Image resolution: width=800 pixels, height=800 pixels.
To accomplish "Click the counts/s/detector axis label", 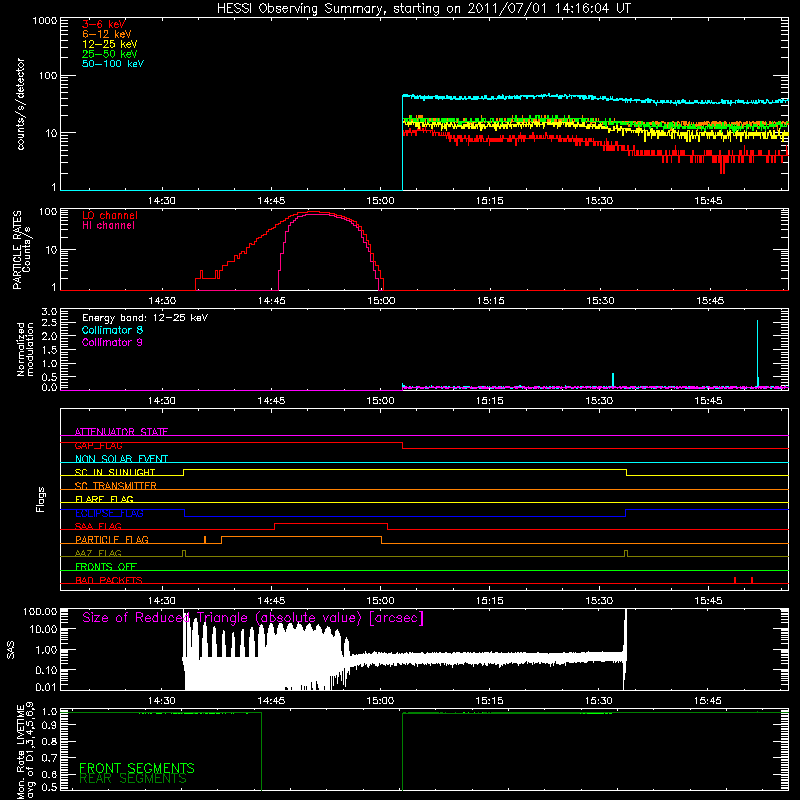I will [x=20, y=104].
